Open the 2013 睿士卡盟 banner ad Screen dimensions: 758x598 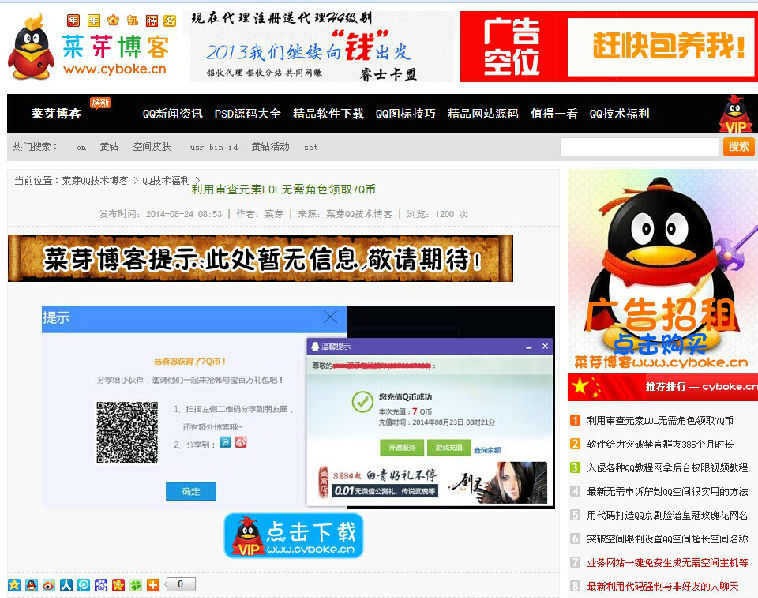pyautogui.click(x=321, y=47)
